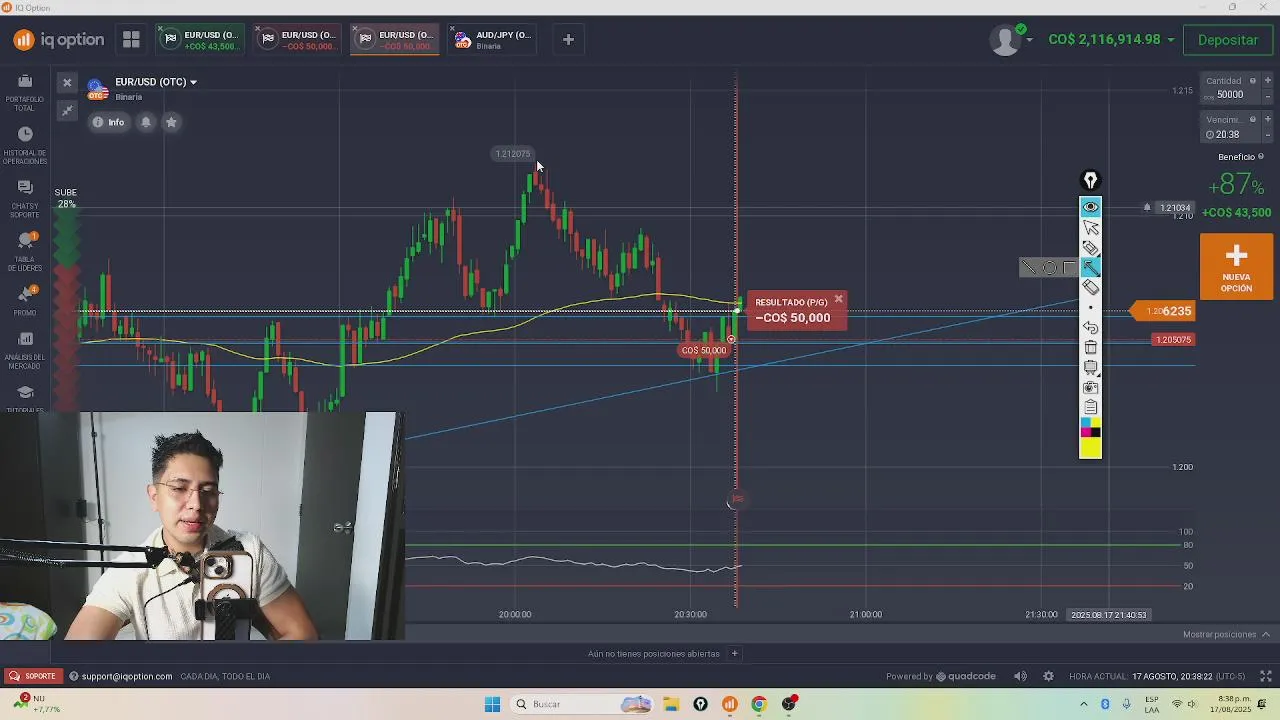Choose rectangle shape in drawing flyout
This screenshot has height=720, width=1280.
(x=1068, y=267)
